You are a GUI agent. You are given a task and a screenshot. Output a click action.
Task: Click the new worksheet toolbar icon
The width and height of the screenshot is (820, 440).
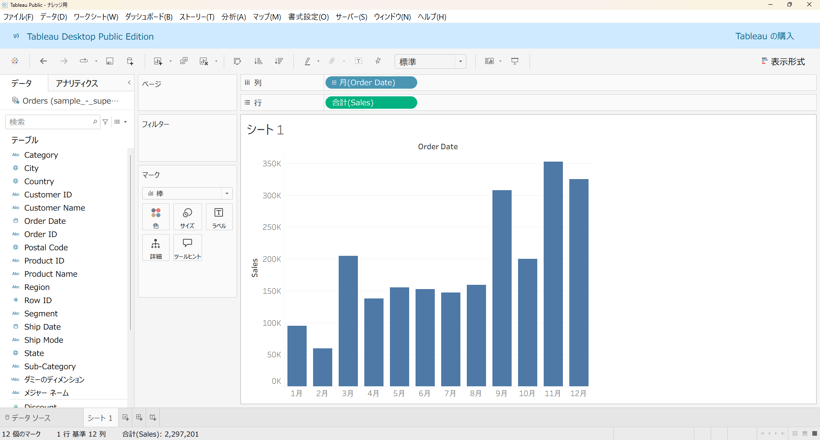coord(158,61)
